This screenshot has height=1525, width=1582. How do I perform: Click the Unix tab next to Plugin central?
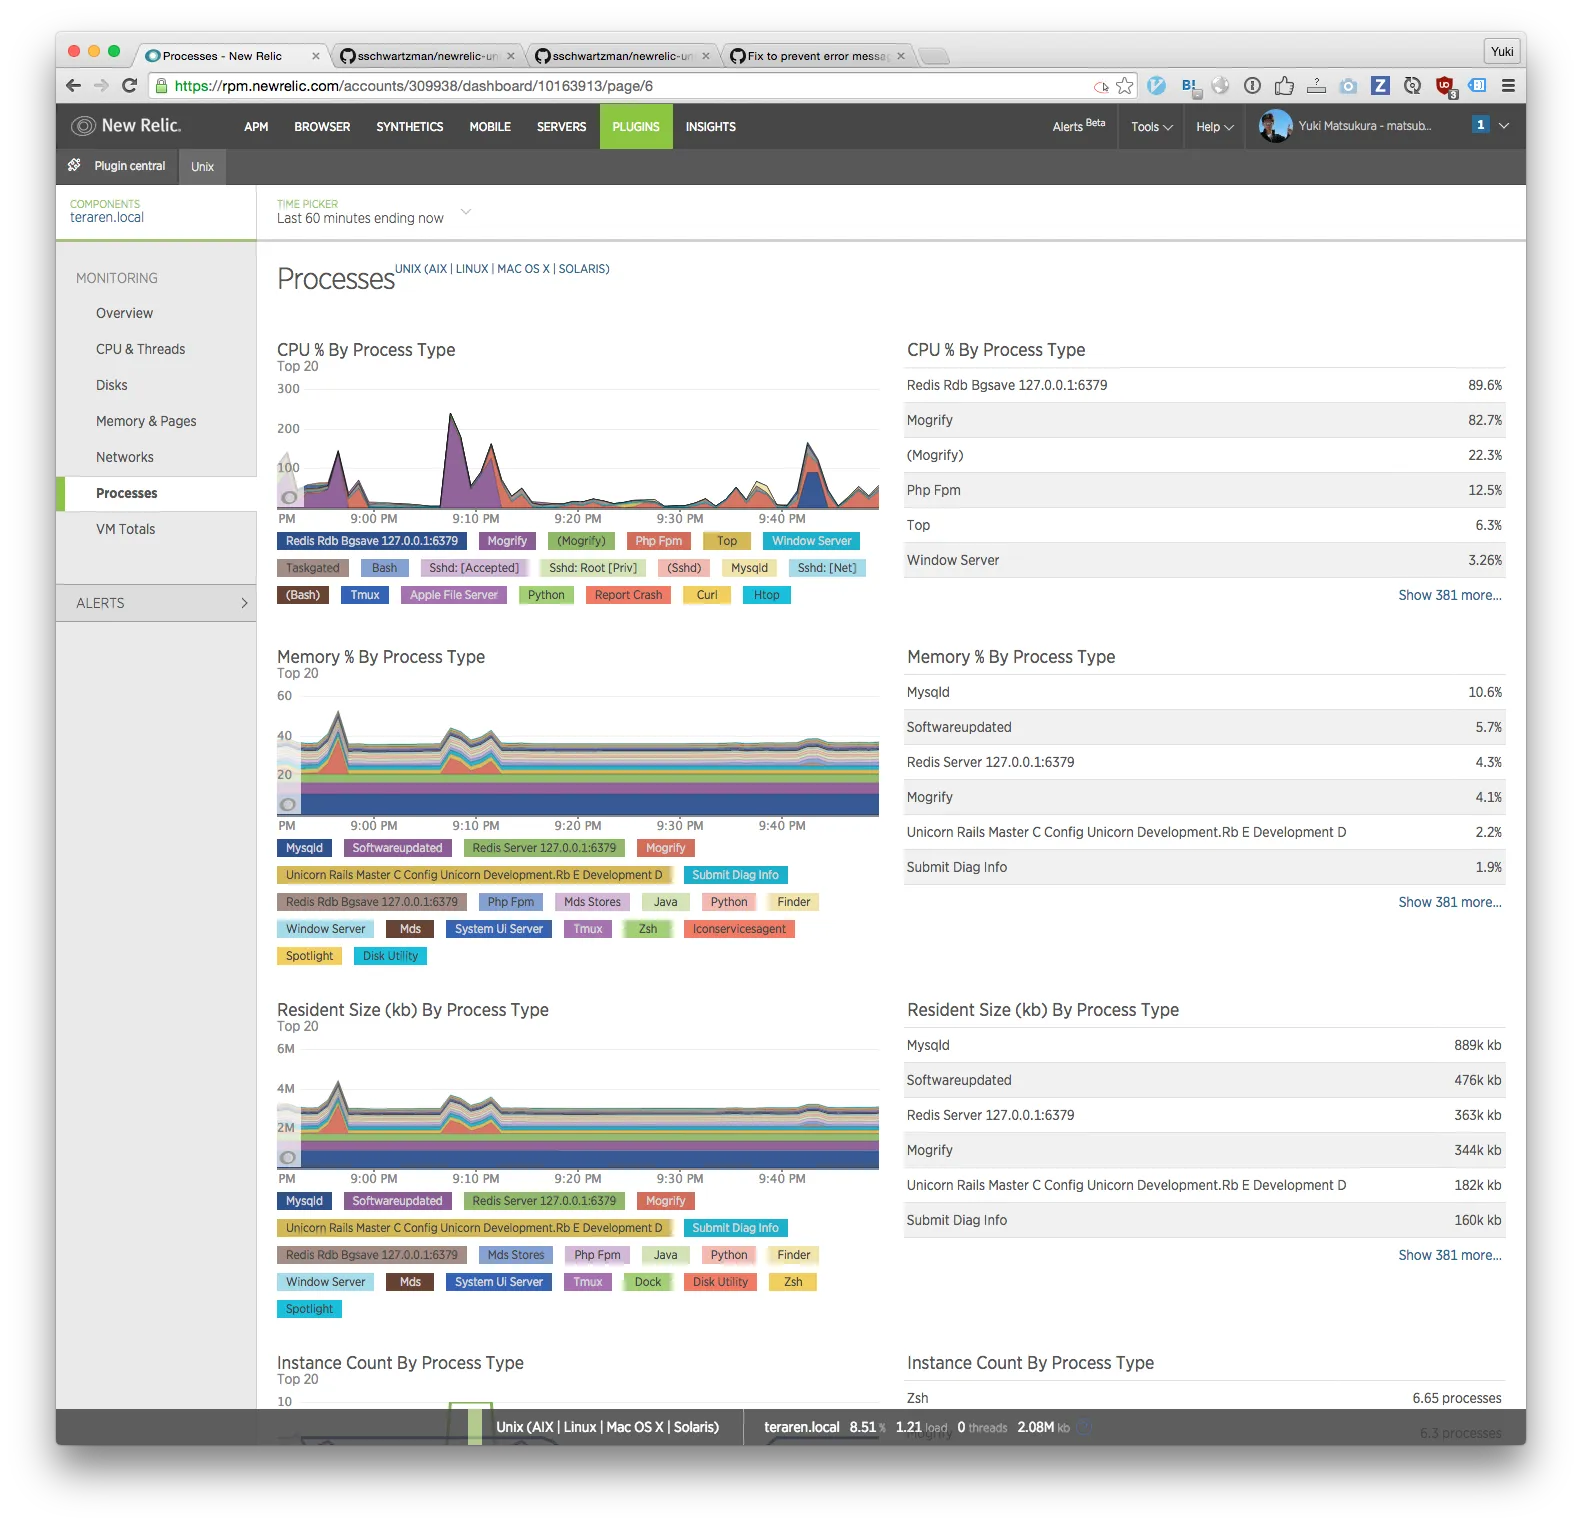(203, 167)
